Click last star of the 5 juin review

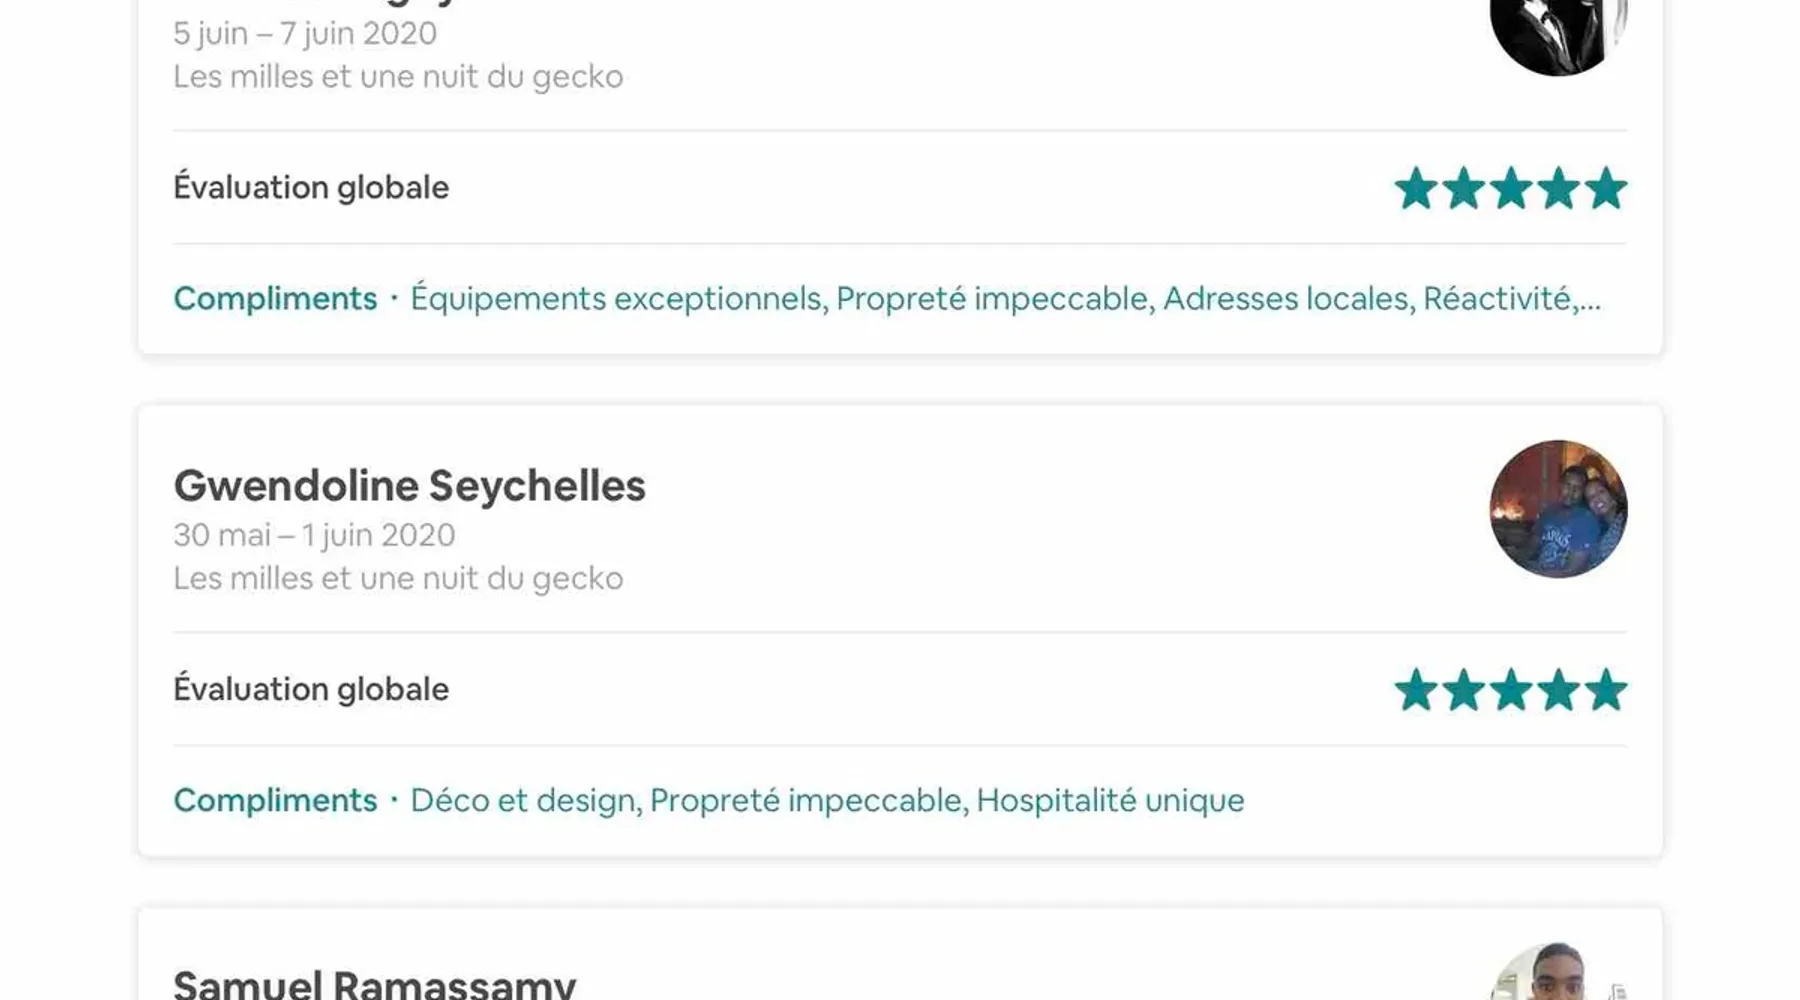1606,188
